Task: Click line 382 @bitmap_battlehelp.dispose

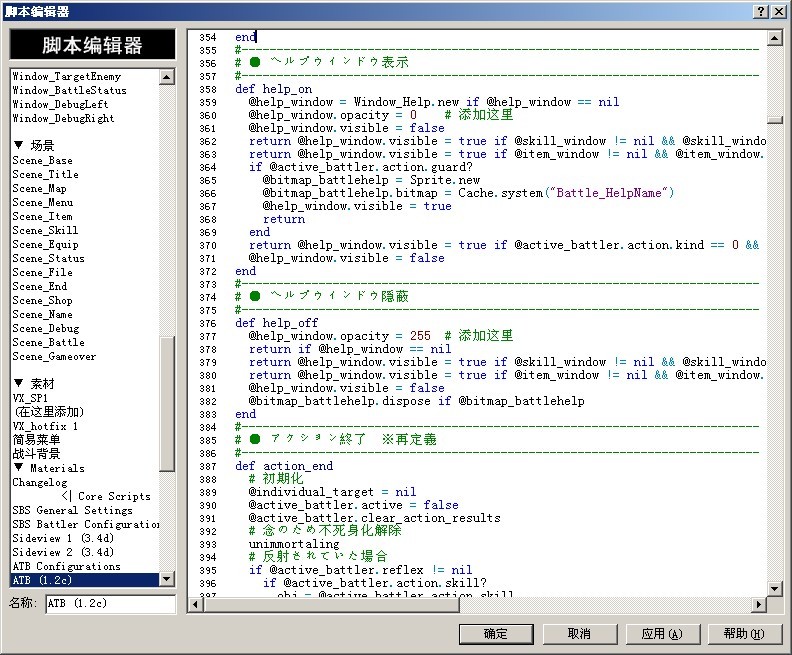Action: (x=339, y=401)
